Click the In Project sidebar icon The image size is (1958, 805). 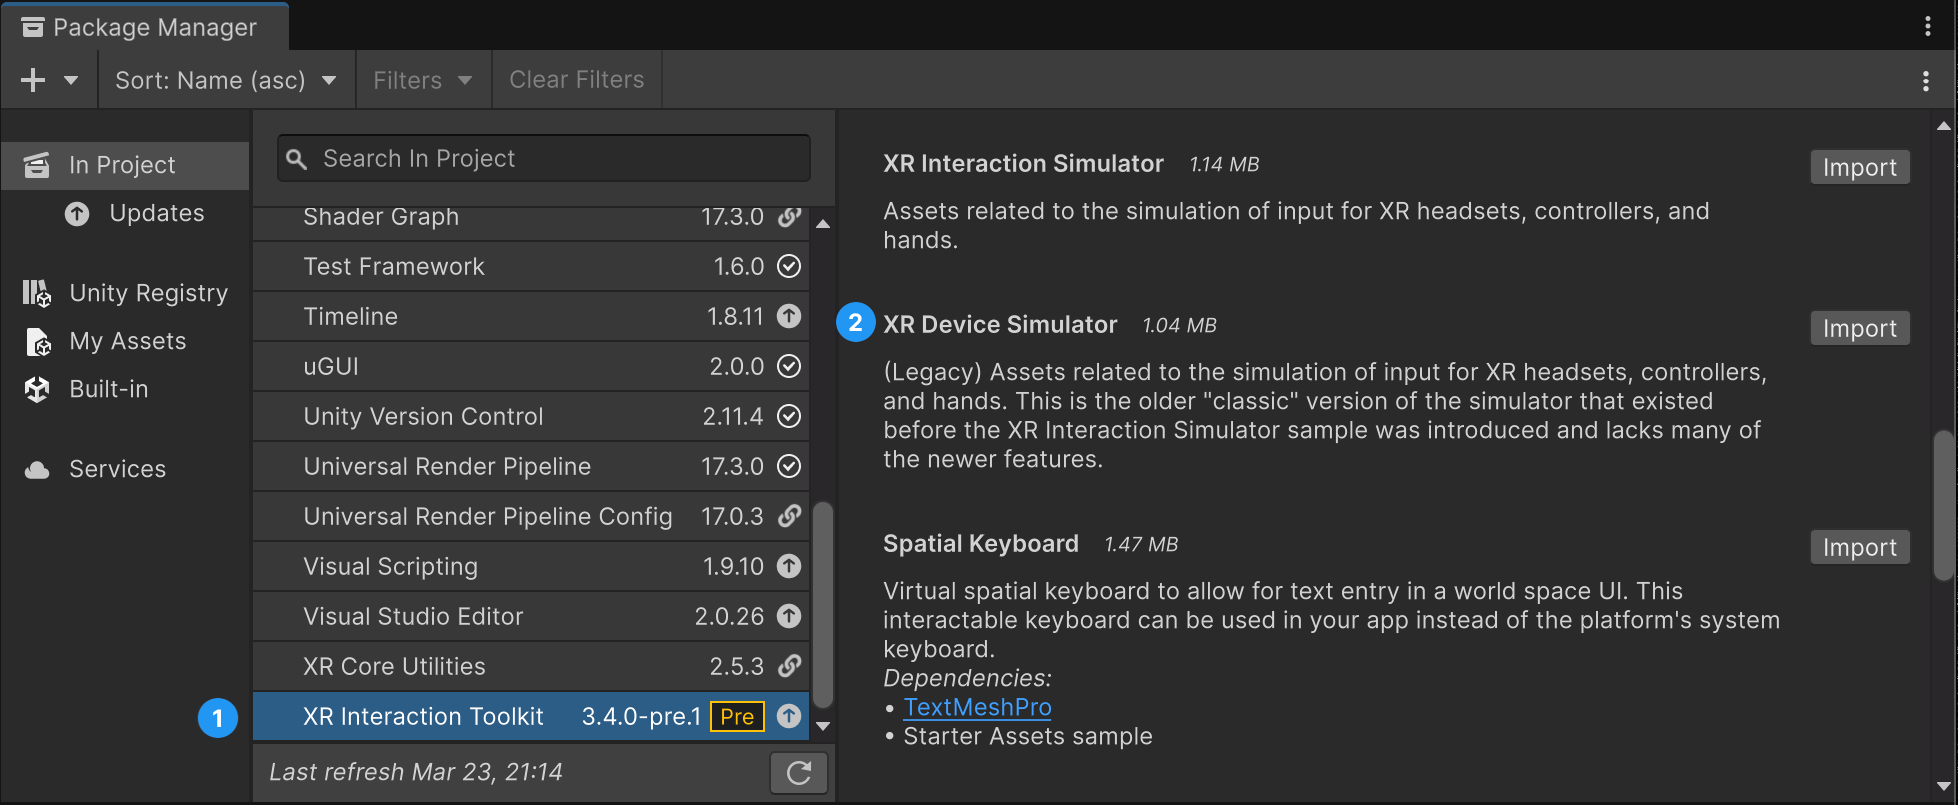tap(37, 165)
